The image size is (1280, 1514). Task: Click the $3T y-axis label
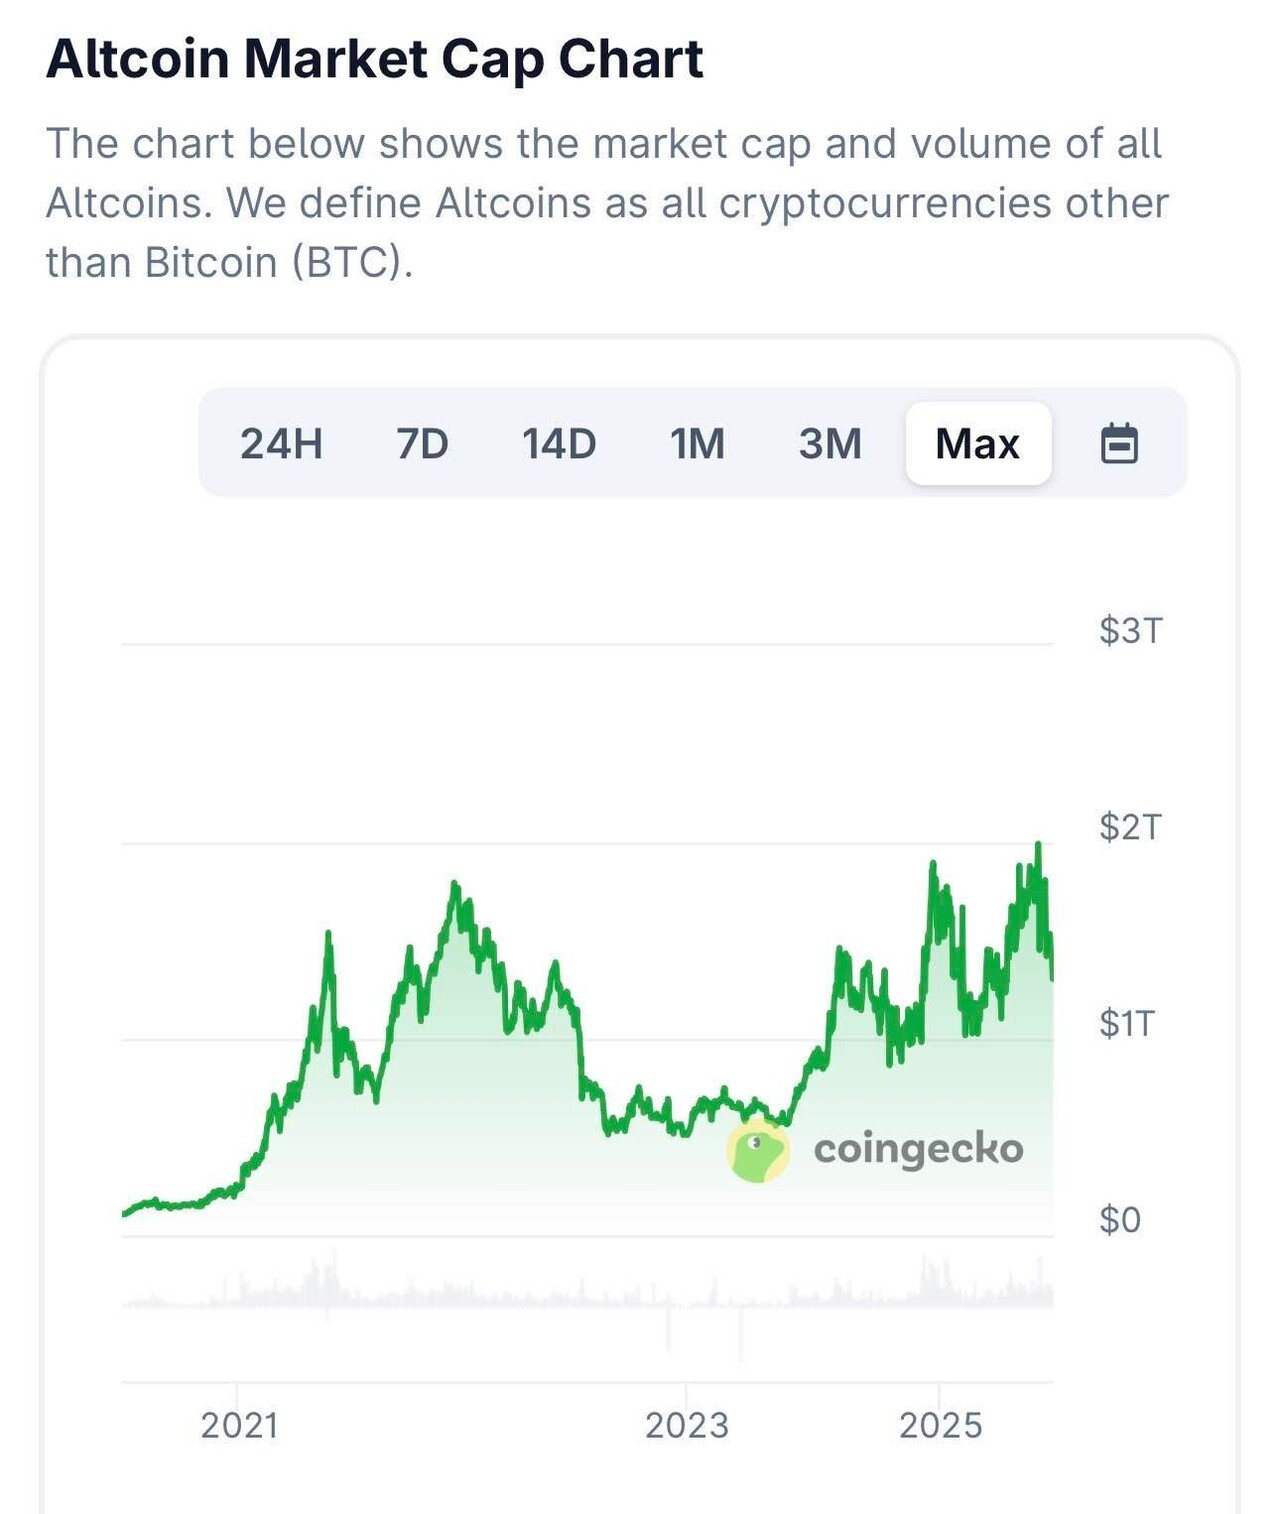[x=1130, y=630]
